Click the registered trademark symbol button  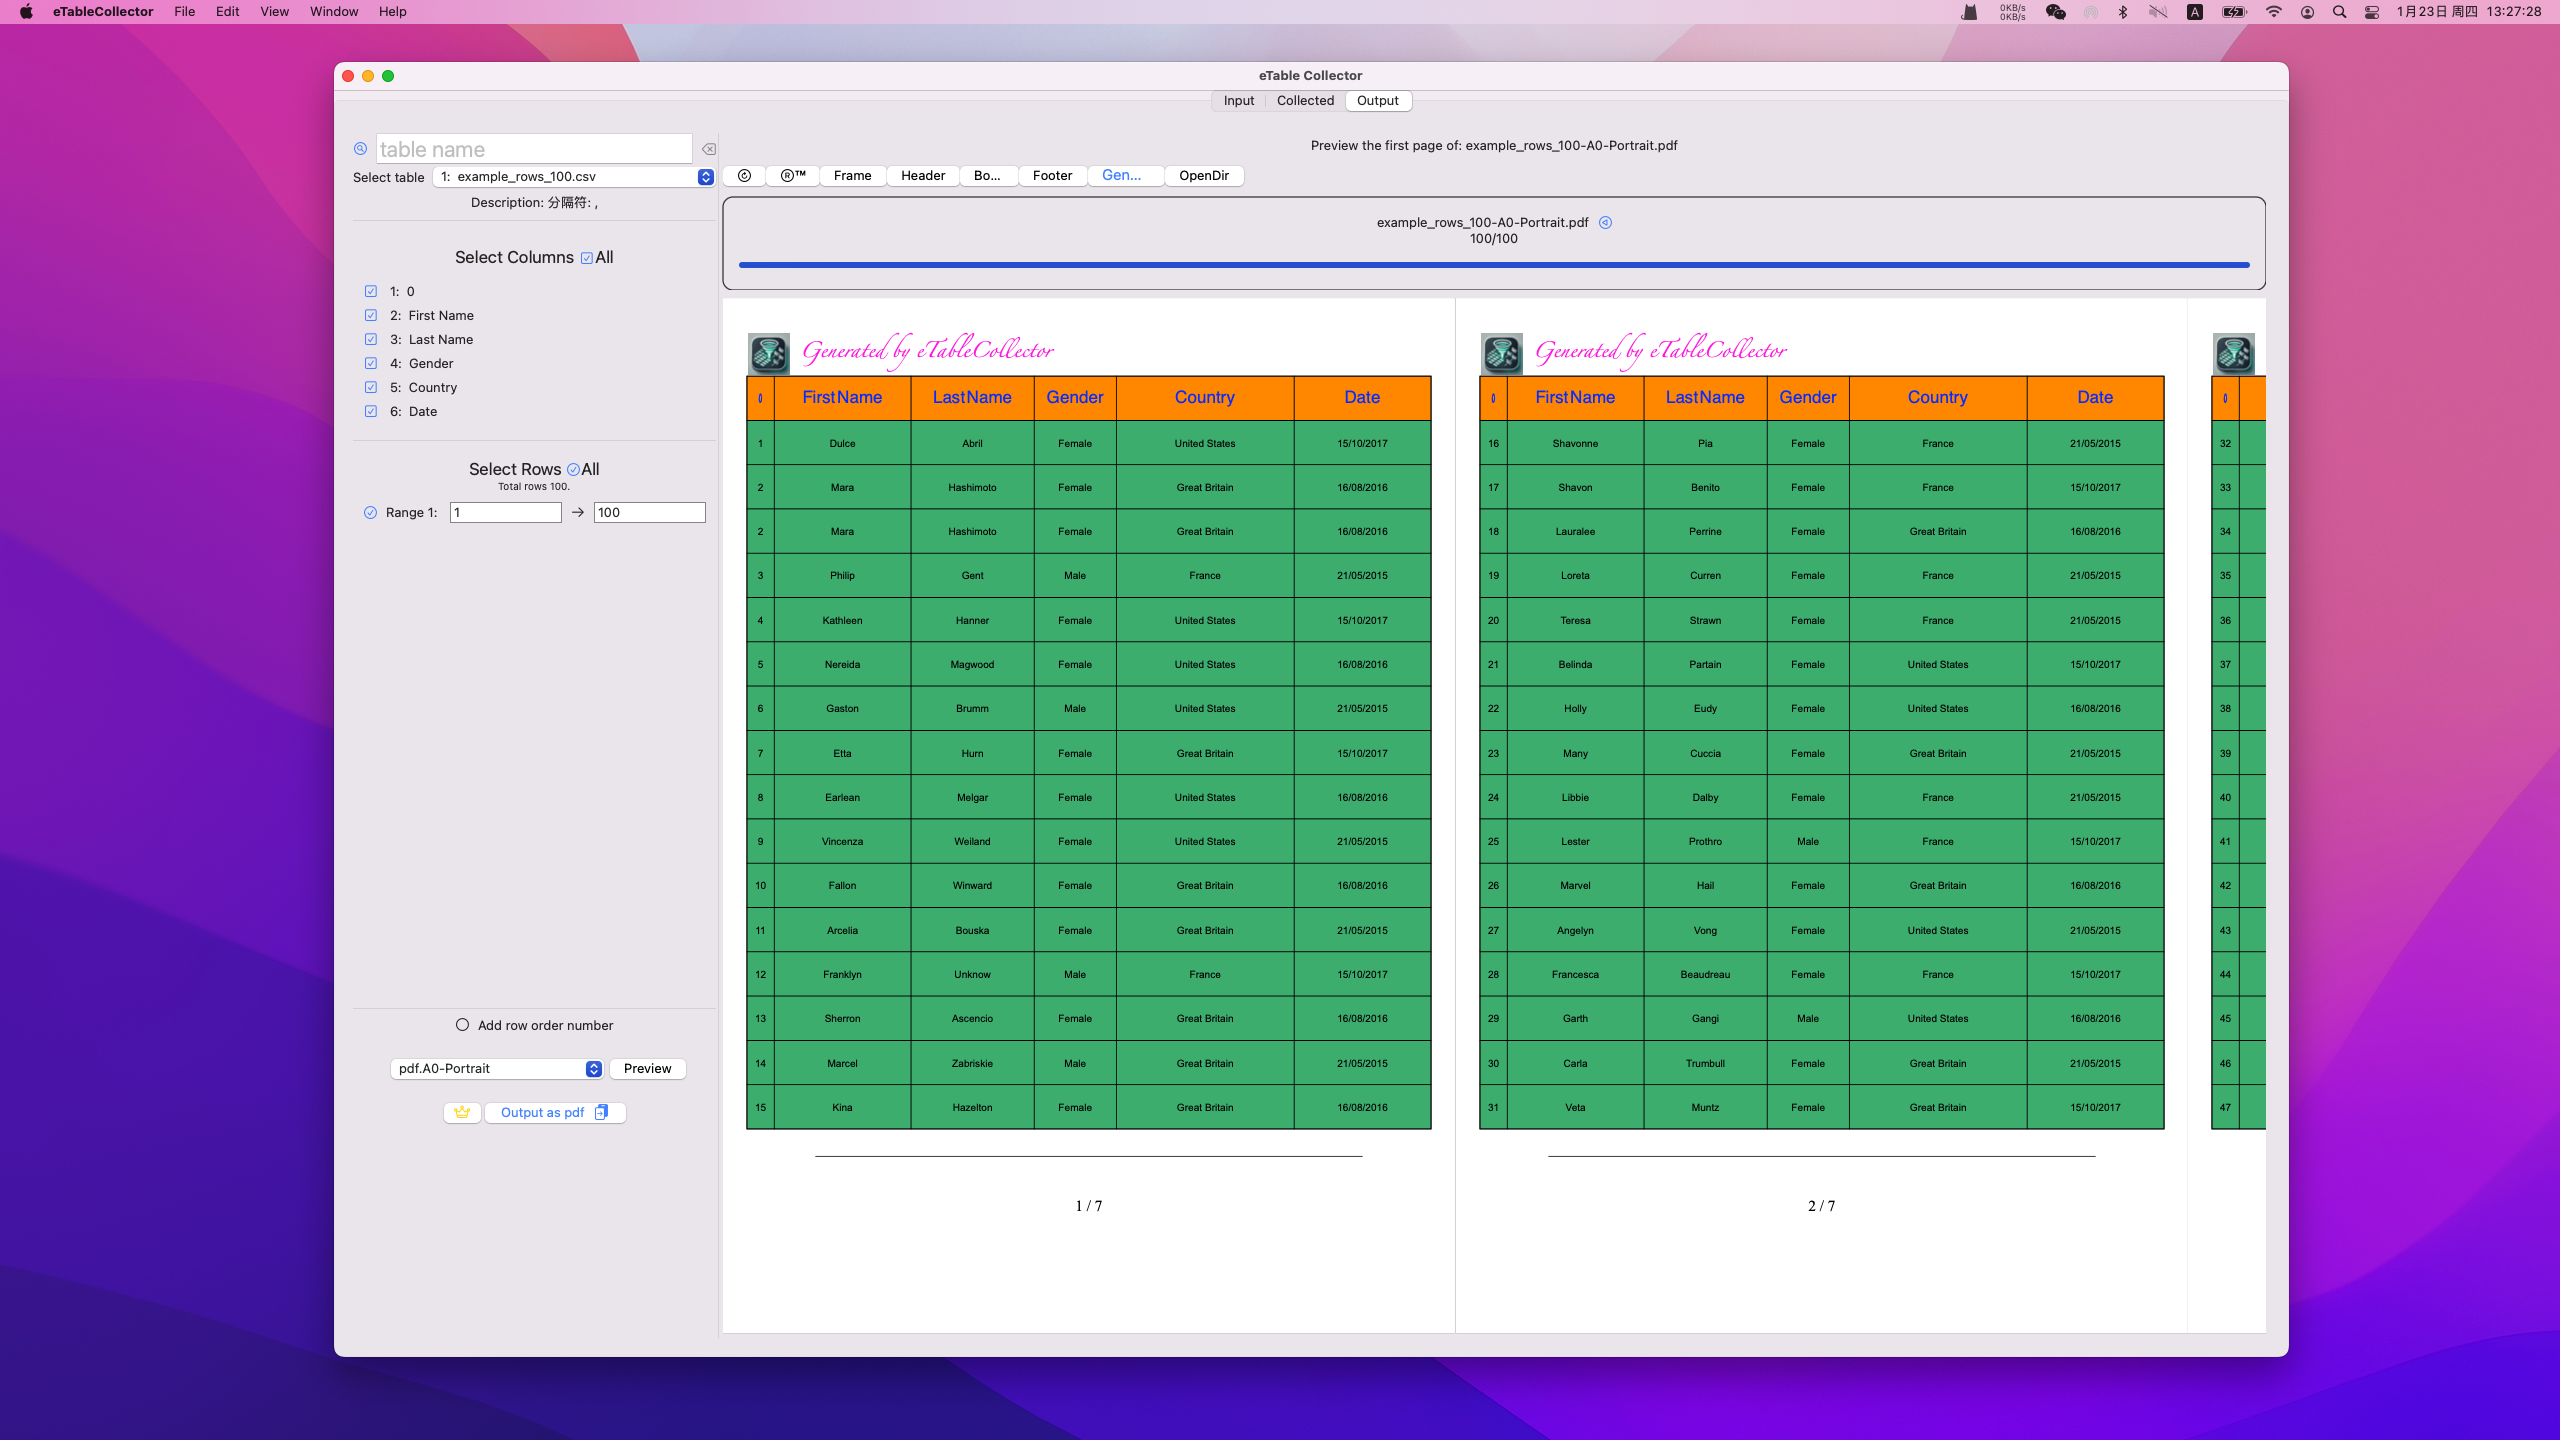click(793, 176)
